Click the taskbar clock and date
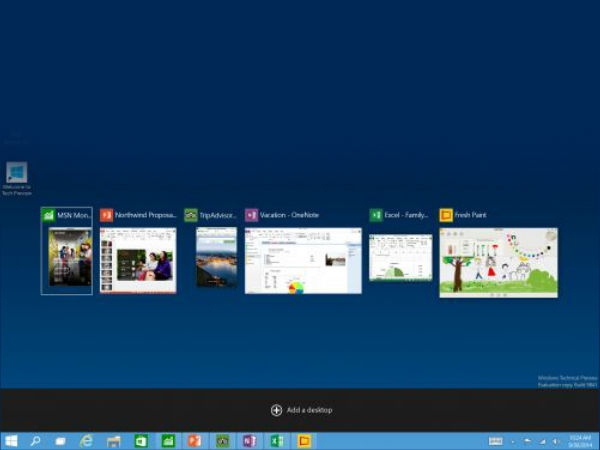Image resolution: width=600 pixels, height=450 pixels. [x=580, y=441]
